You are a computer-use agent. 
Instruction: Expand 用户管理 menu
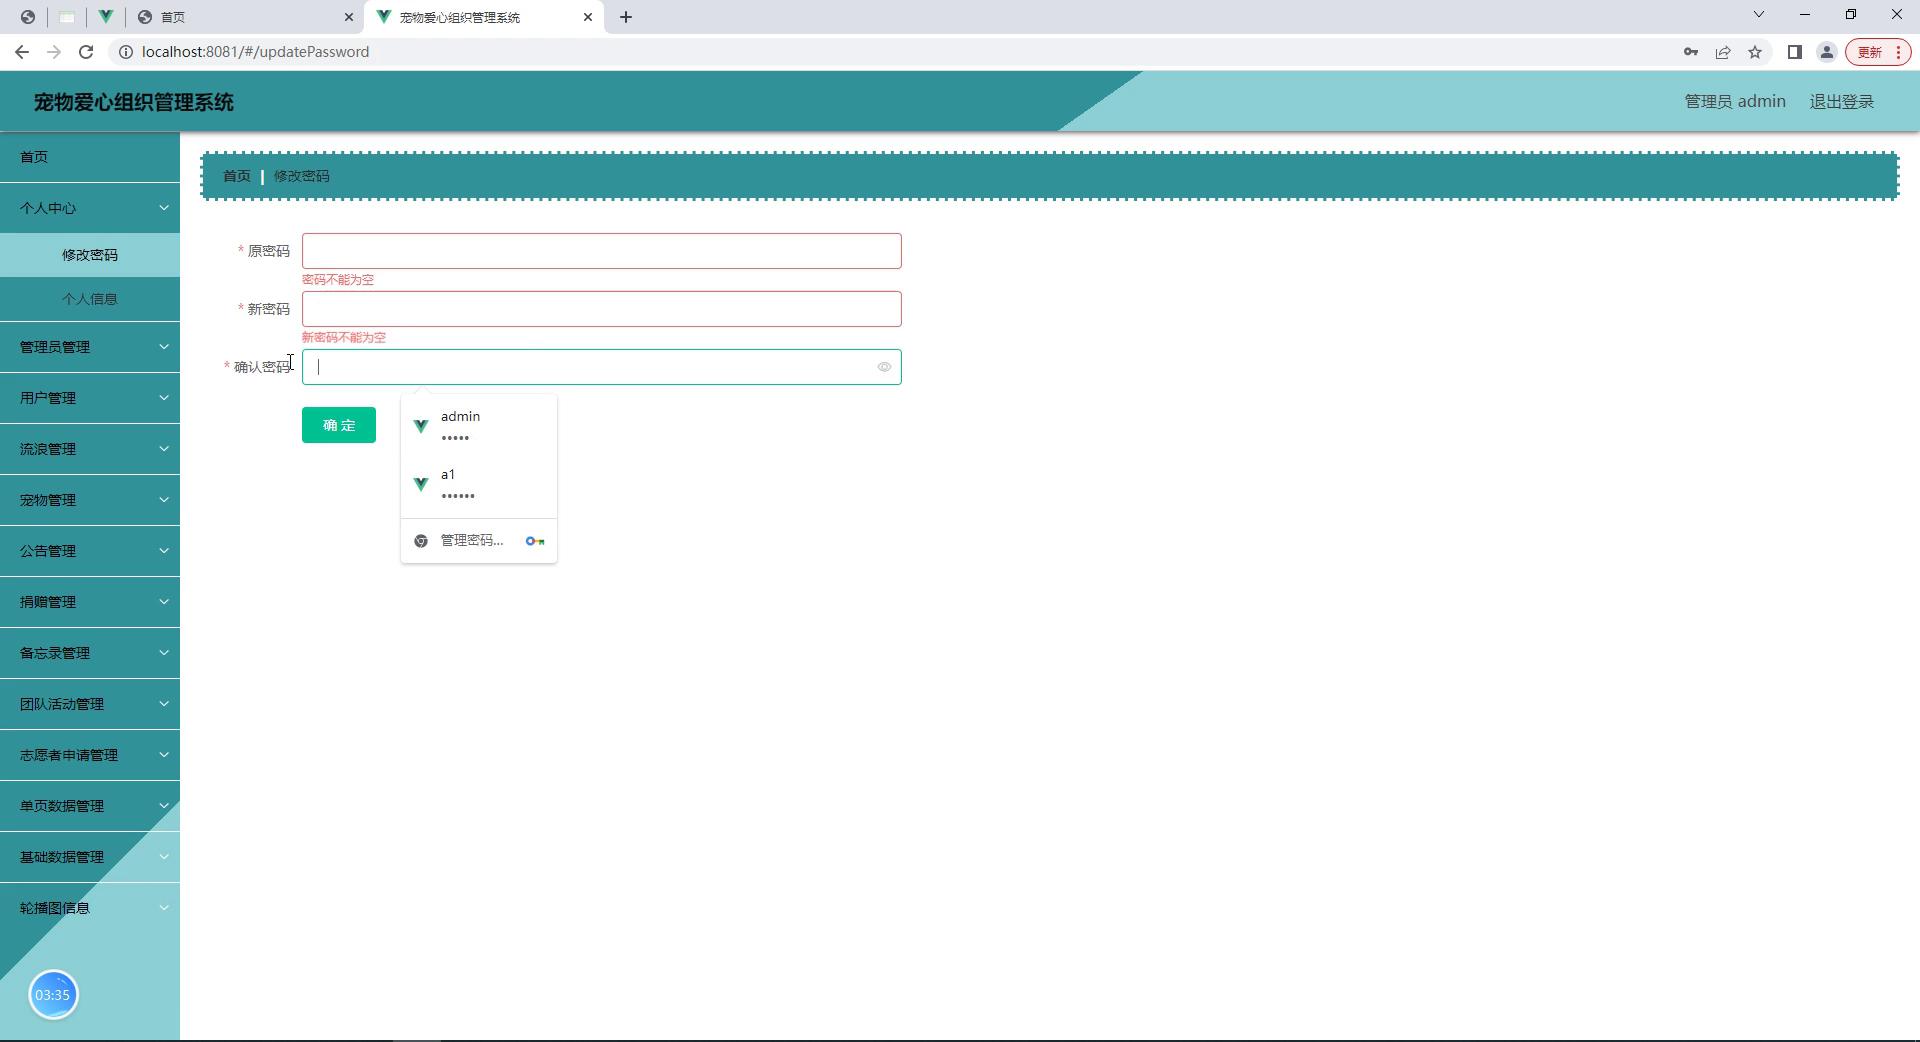[90, 398]
